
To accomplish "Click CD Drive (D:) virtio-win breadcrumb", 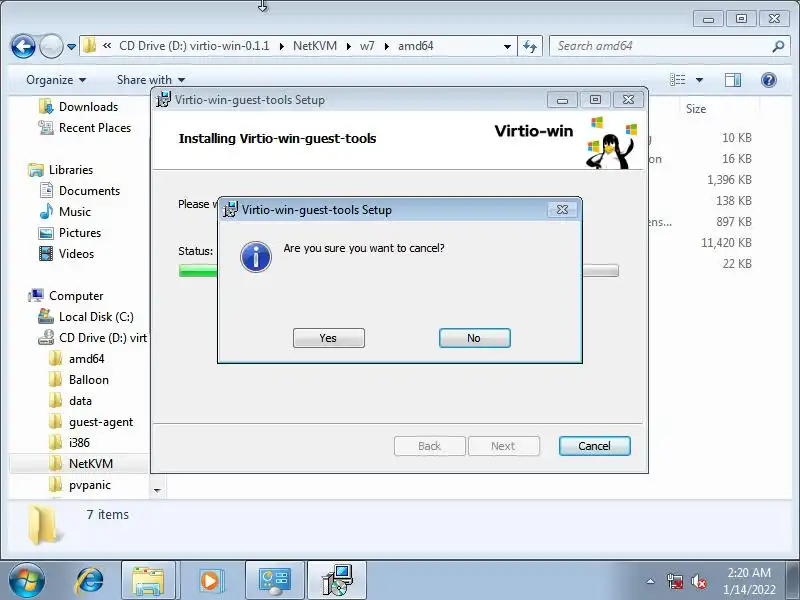I will tap(194, 46).
